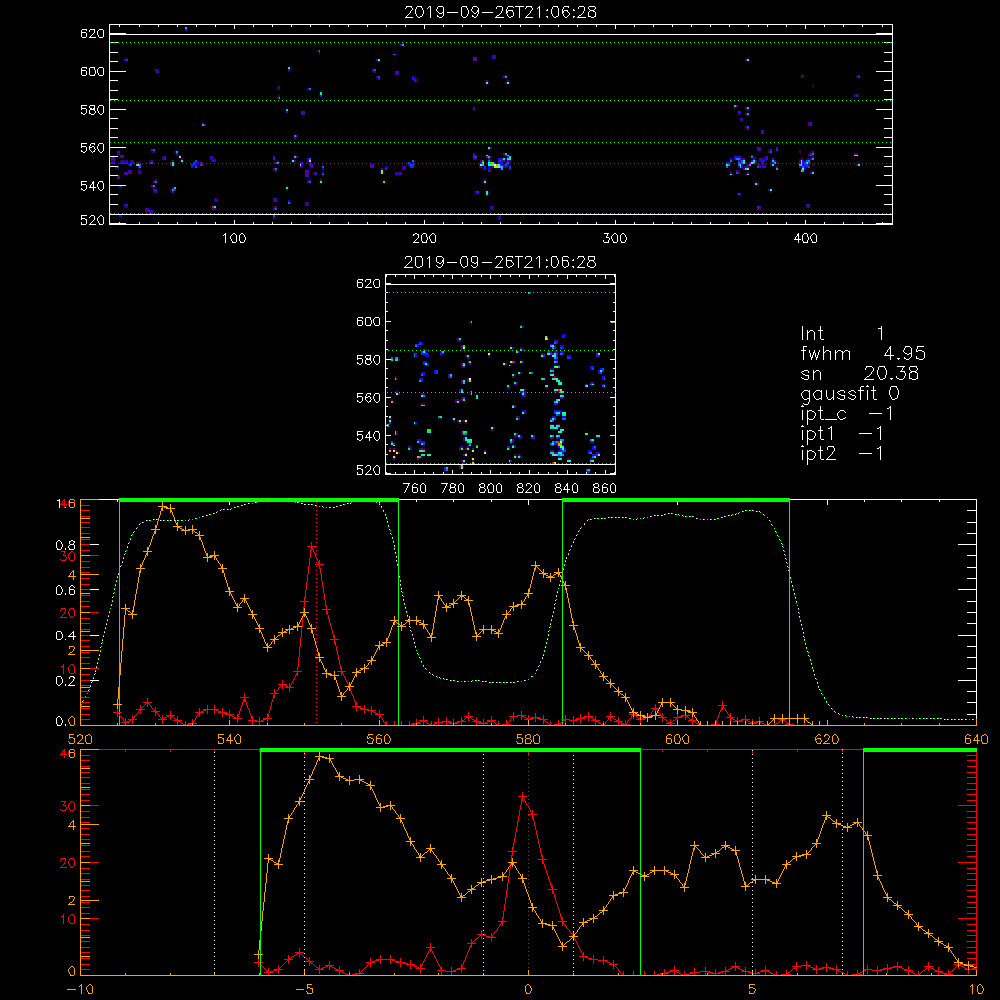Click the orange curve's highest point in bottom plot
Image resolution: width=1000 pixels, height=1000 pixels.
[x=321, y=756]
